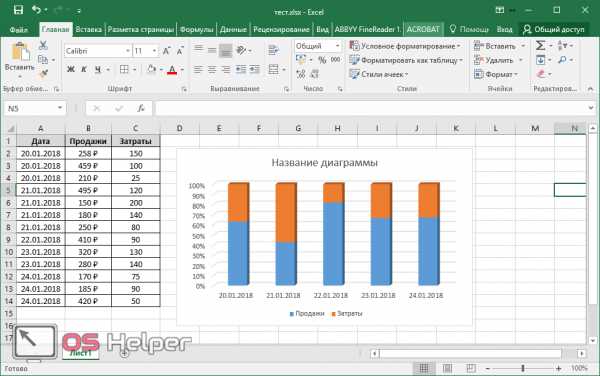Click the Insert Function fx icon

click(141, 109)
